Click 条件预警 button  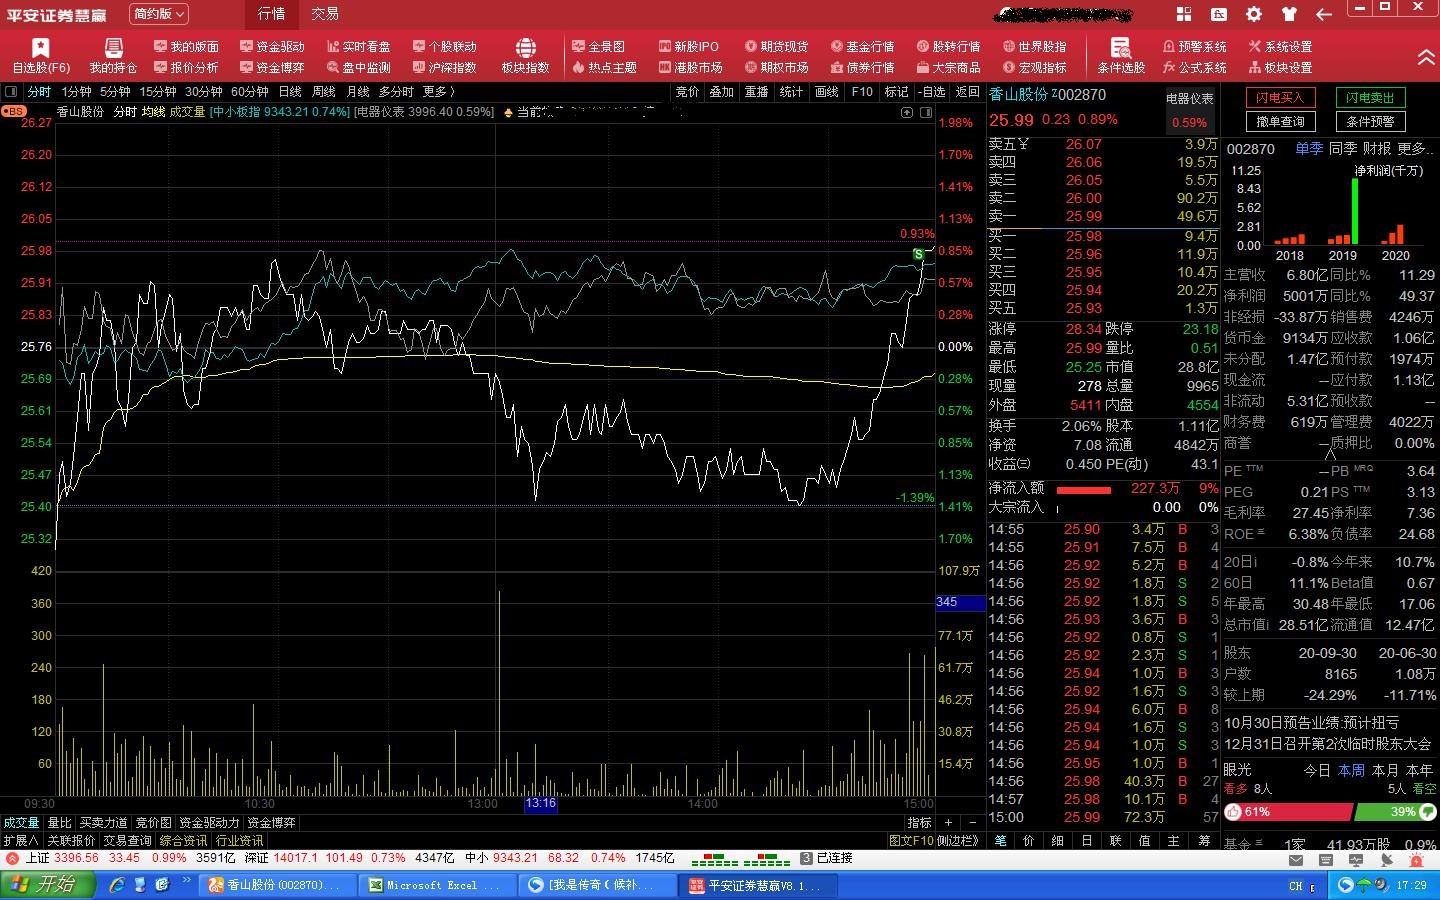pyautogui.click(x=1370, y=121)
